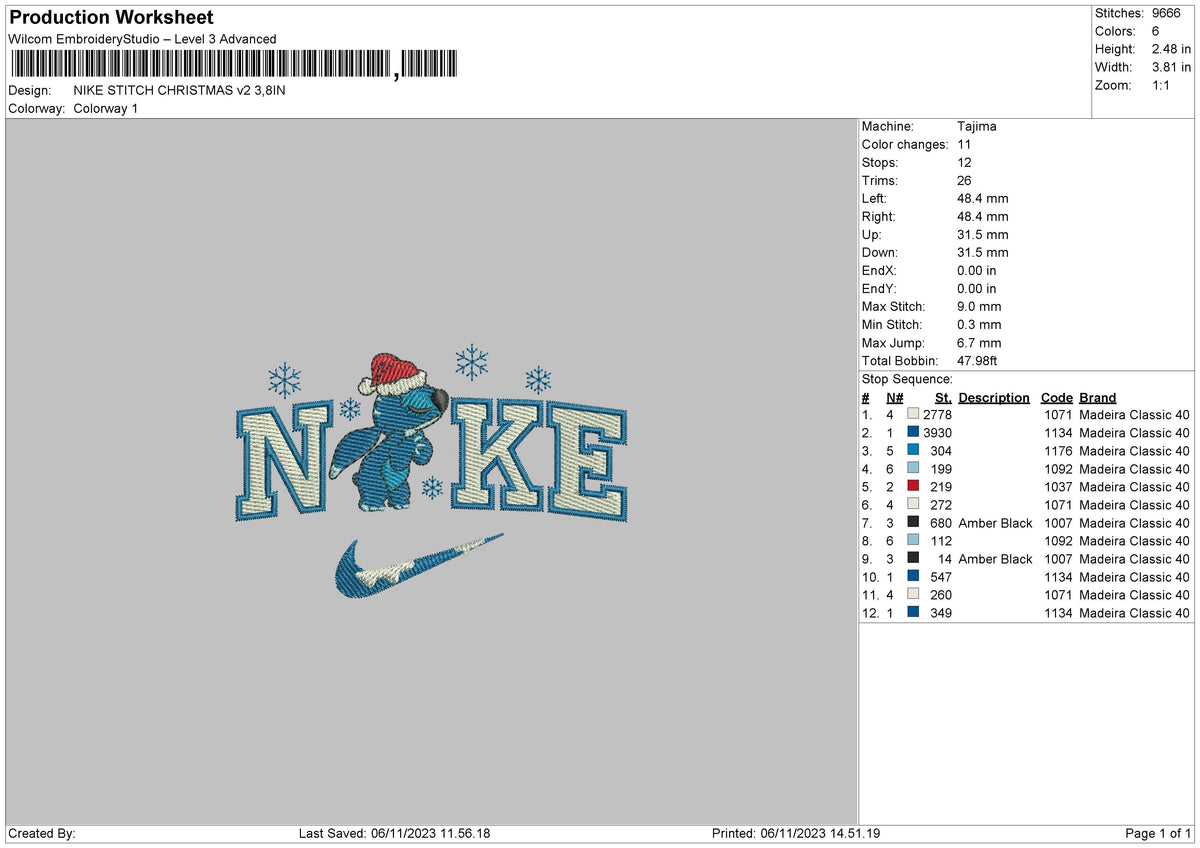Click the 'Page 1 of 1' footer
Viewport: 1200px width, 848px height.
click(1158, 834)
